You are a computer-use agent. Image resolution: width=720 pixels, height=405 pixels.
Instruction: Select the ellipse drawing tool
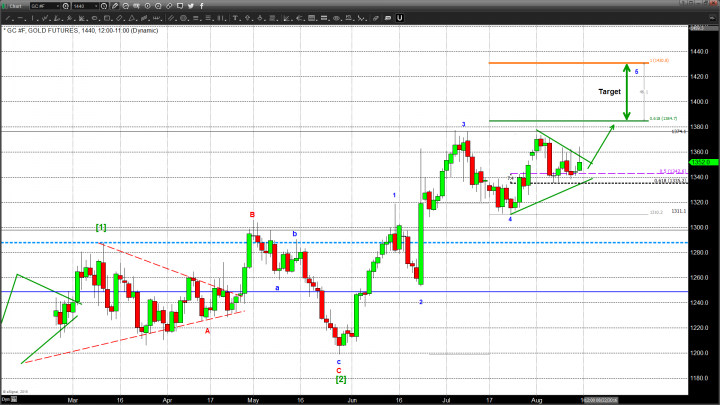coord(94,18)
